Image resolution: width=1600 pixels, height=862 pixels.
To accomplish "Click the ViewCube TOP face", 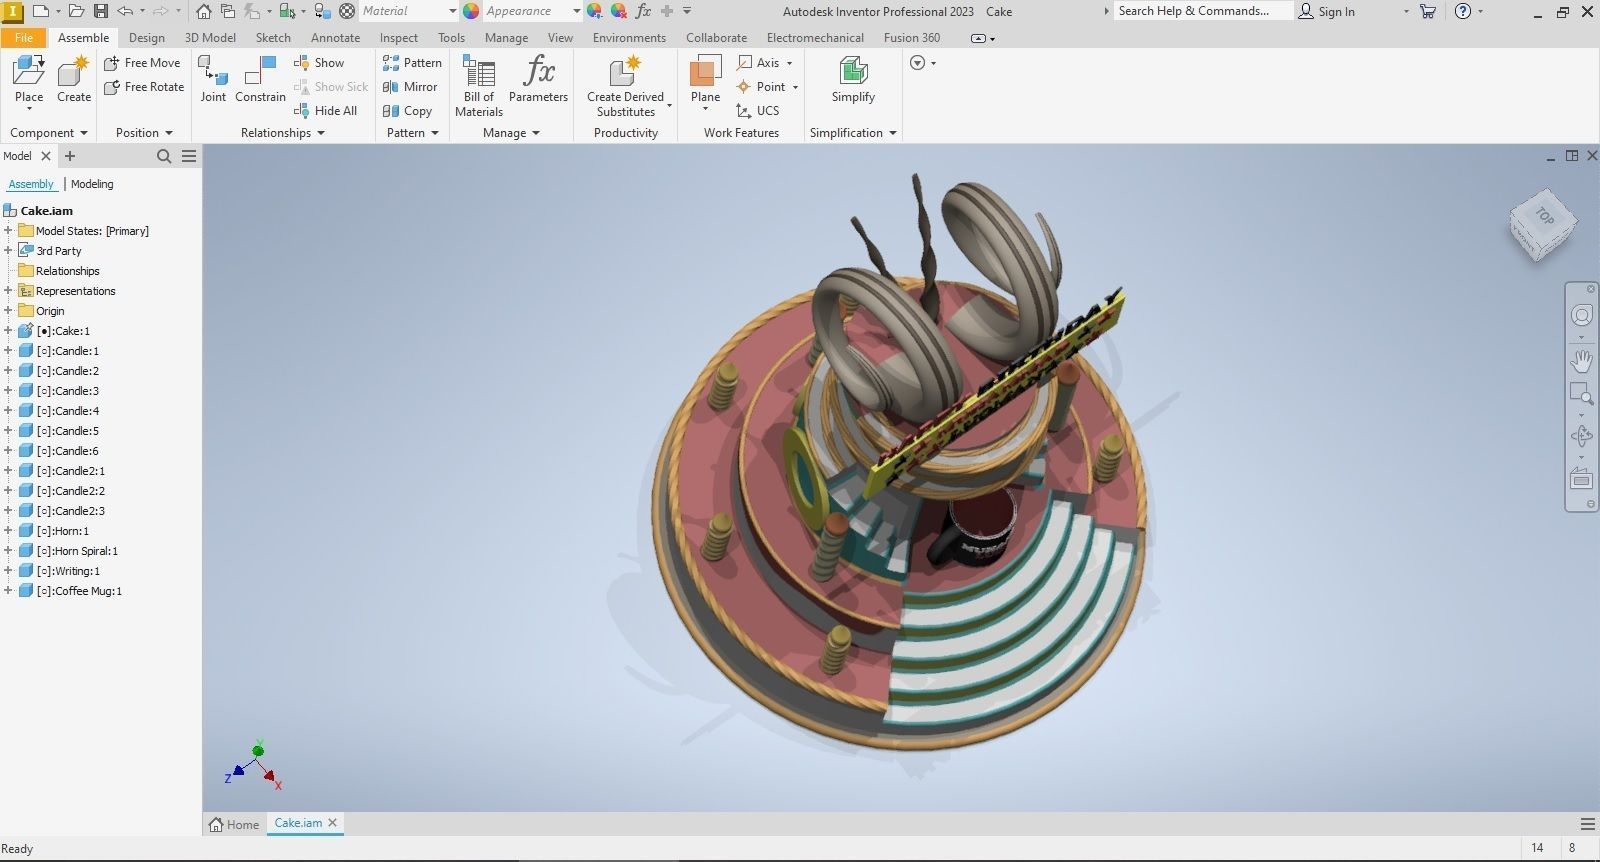I will pos(1544,217).
